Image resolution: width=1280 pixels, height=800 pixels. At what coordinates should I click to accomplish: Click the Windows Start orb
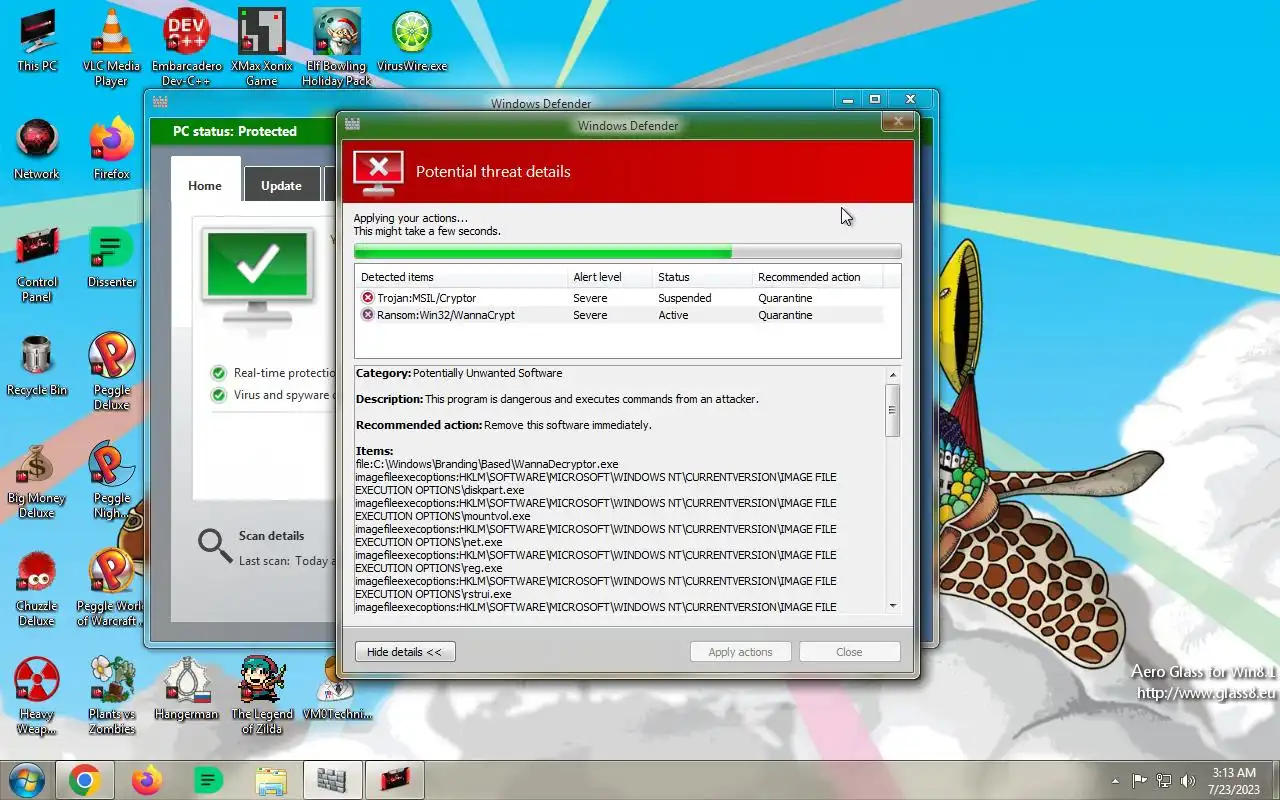pyautogui.click(x=27, y=780)
